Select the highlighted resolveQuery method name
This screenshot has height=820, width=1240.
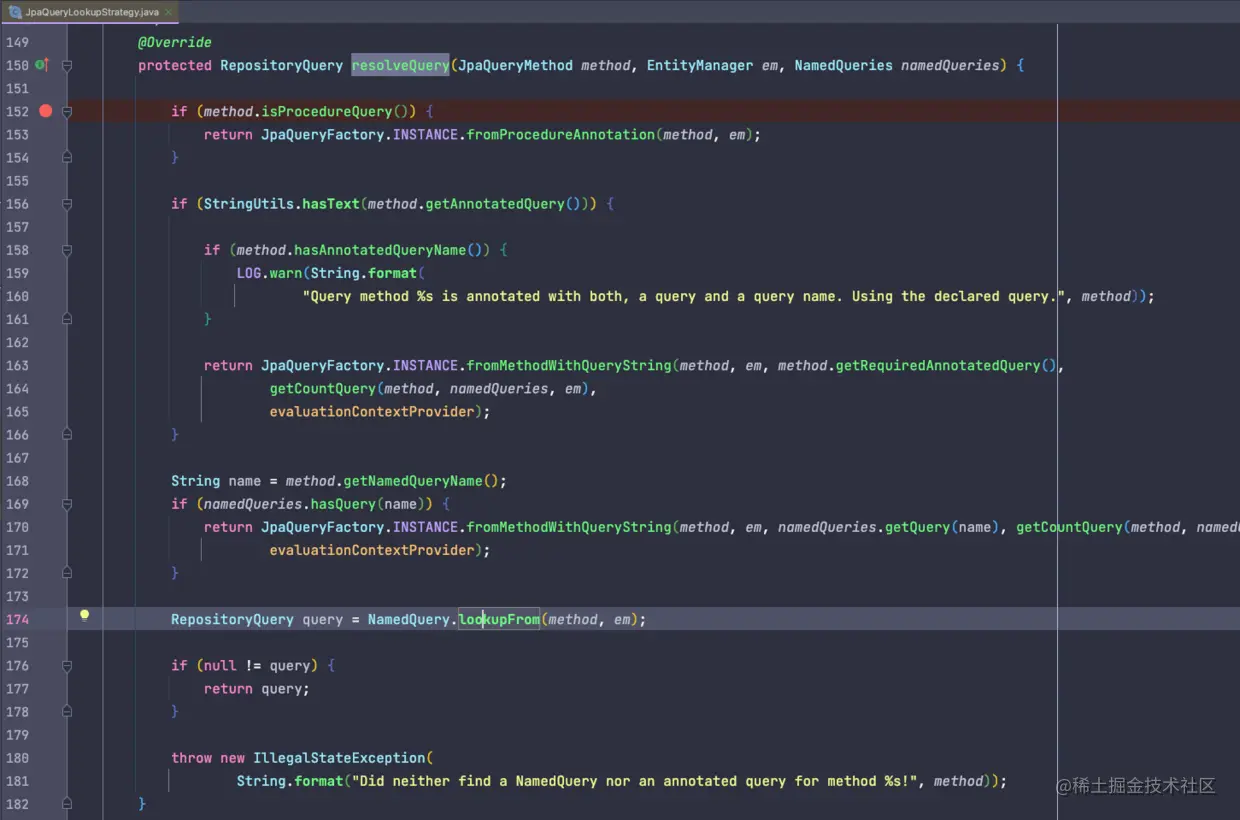click(400, 65)
